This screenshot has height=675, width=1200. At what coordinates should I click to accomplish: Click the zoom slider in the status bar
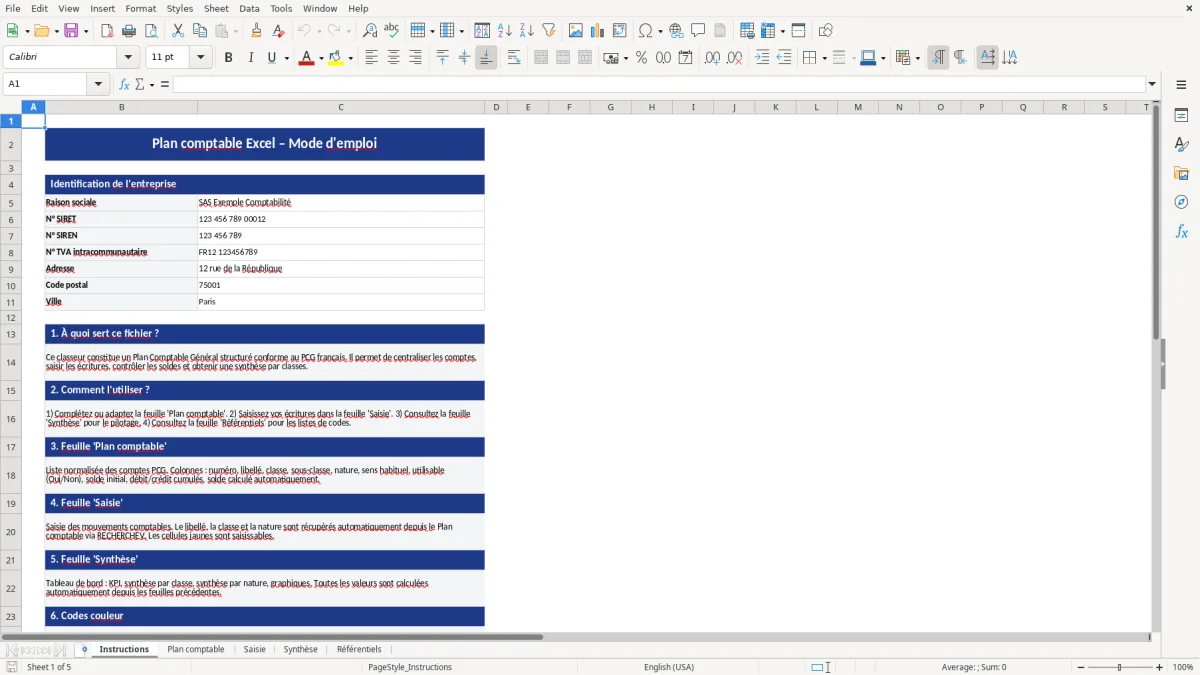(1118, 667)
